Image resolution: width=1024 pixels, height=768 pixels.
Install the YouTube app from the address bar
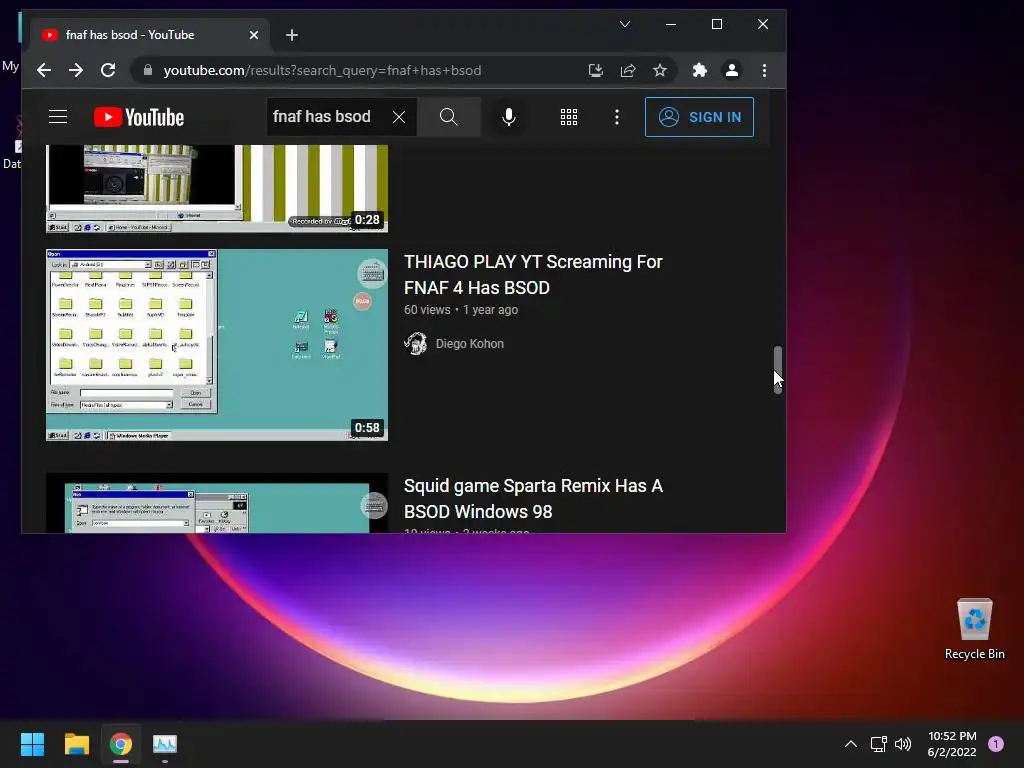pos(596,71)
